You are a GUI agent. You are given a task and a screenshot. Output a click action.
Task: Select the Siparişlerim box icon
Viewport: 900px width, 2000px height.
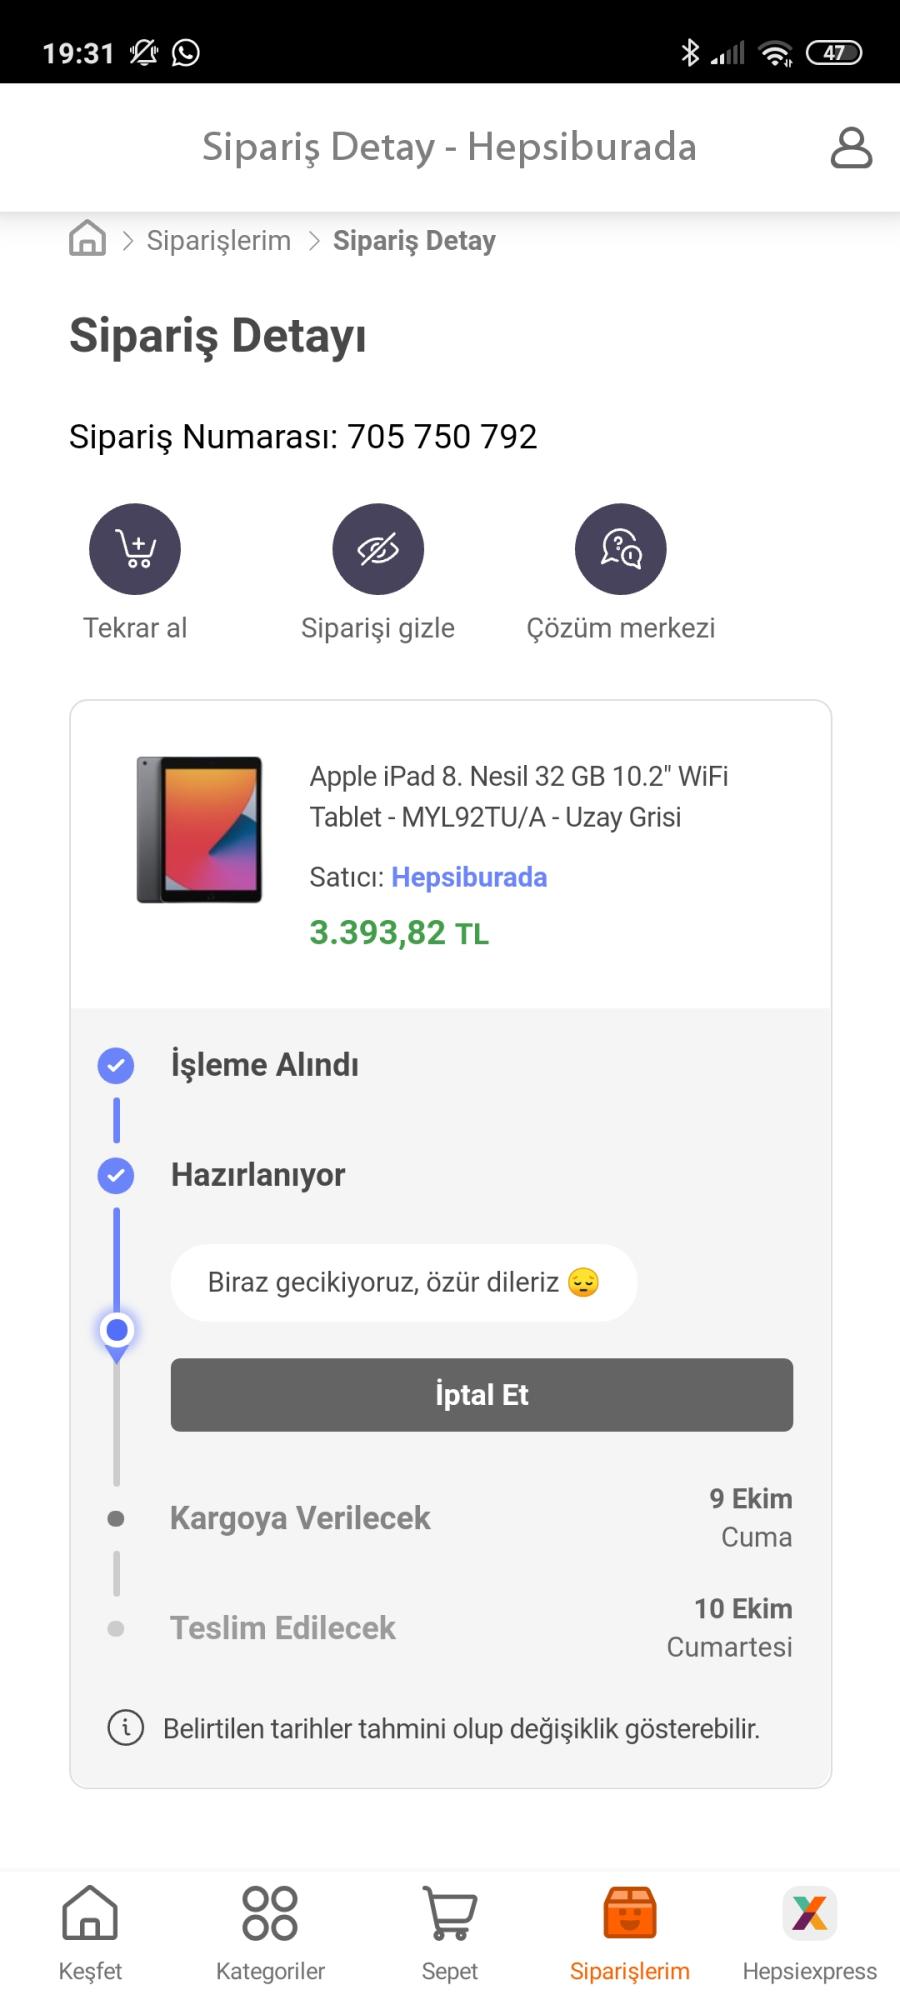(630, 1912)
